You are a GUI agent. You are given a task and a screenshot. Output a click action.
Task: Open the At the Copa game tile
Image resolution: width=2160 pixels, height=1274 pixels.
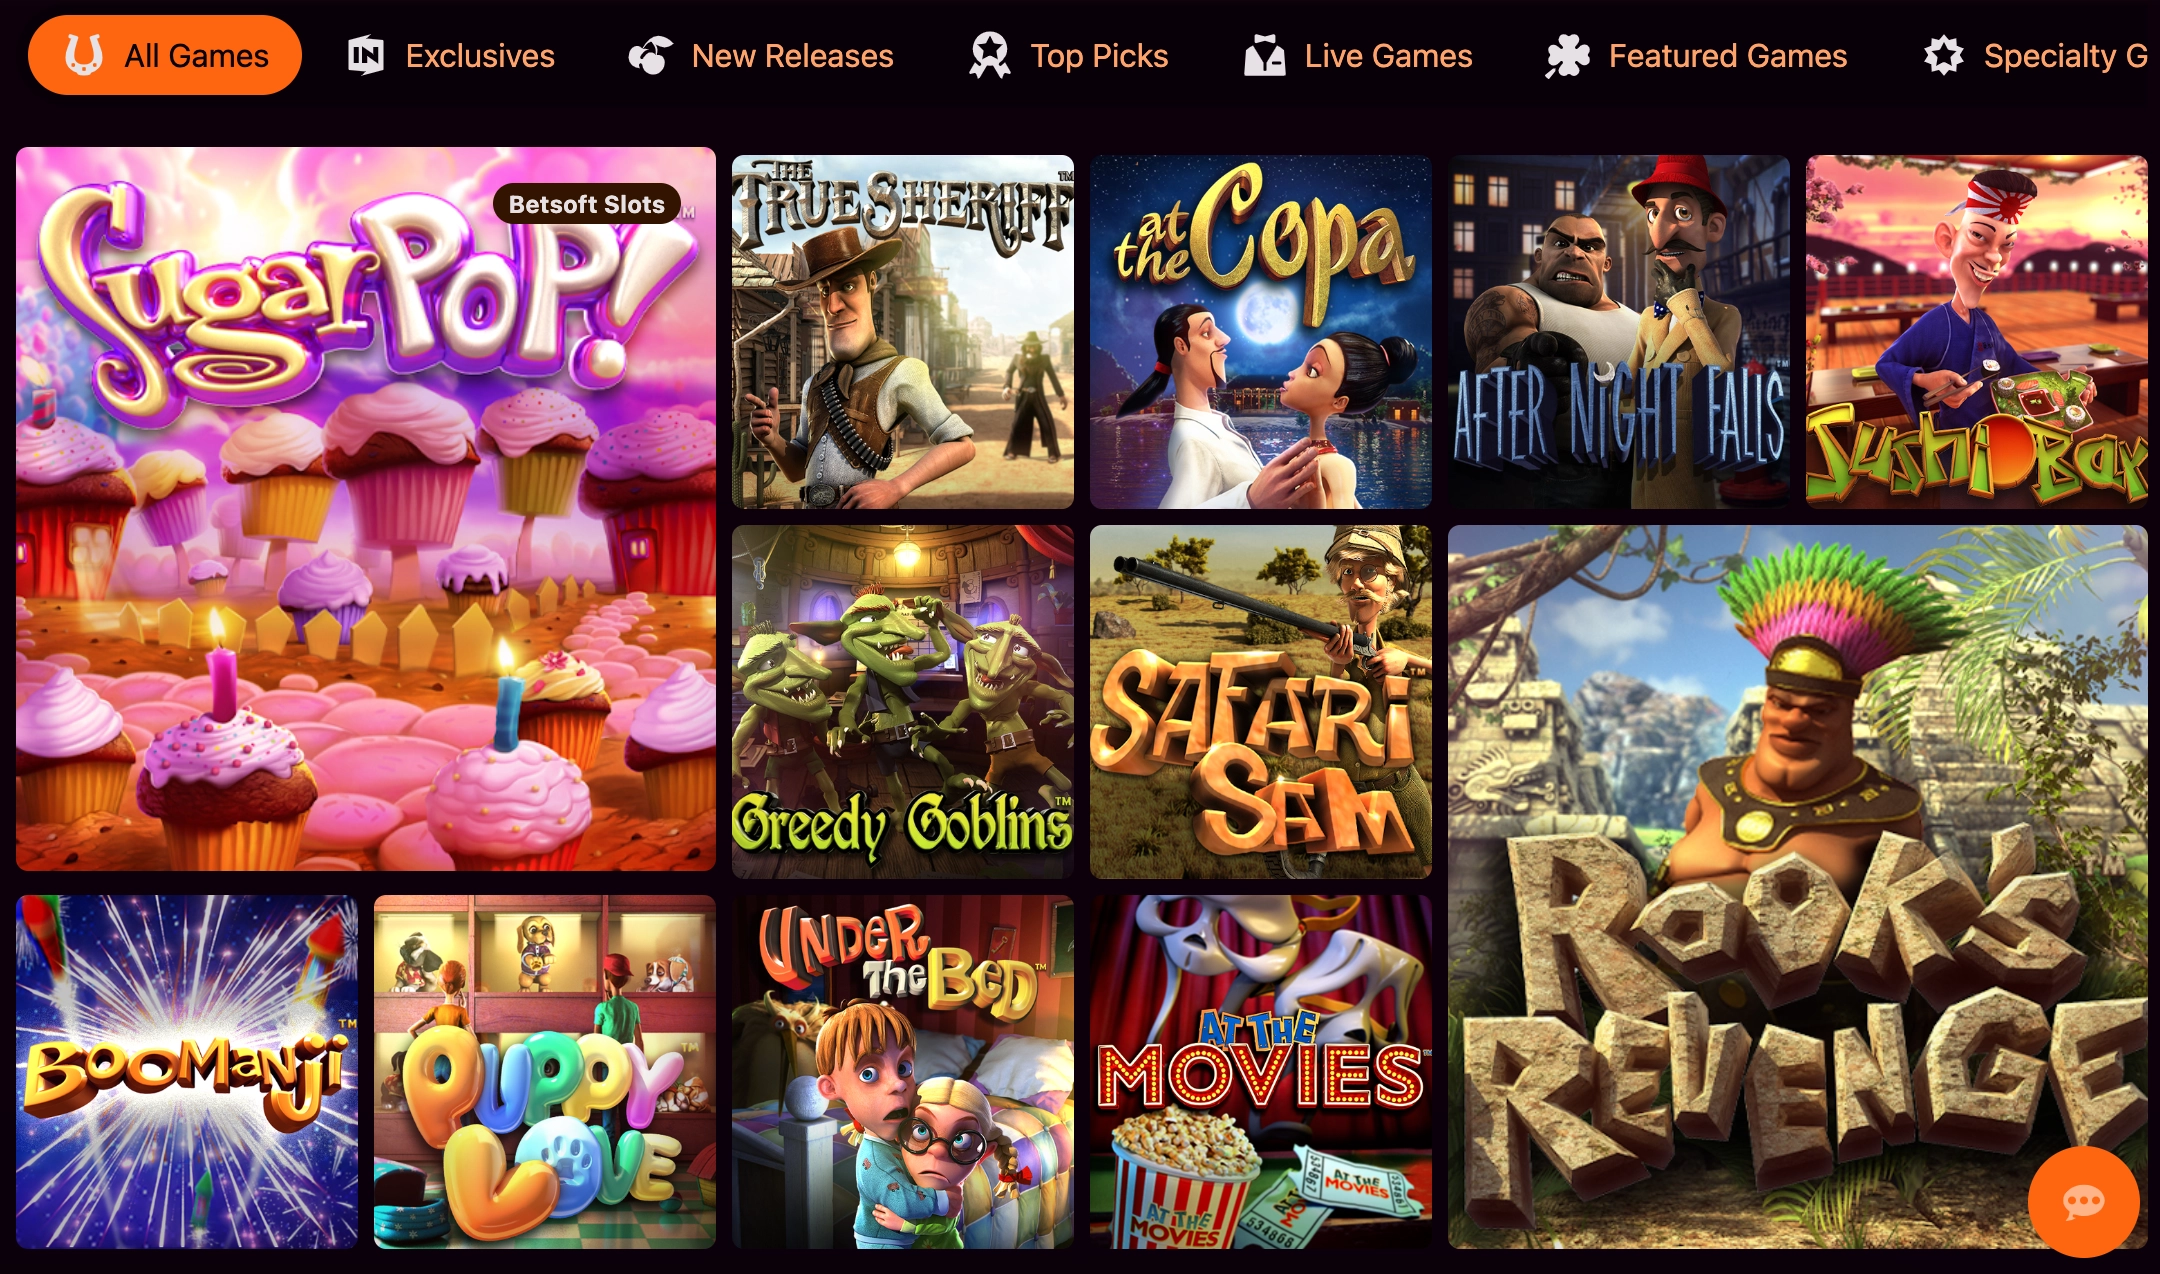(1261, 332)
